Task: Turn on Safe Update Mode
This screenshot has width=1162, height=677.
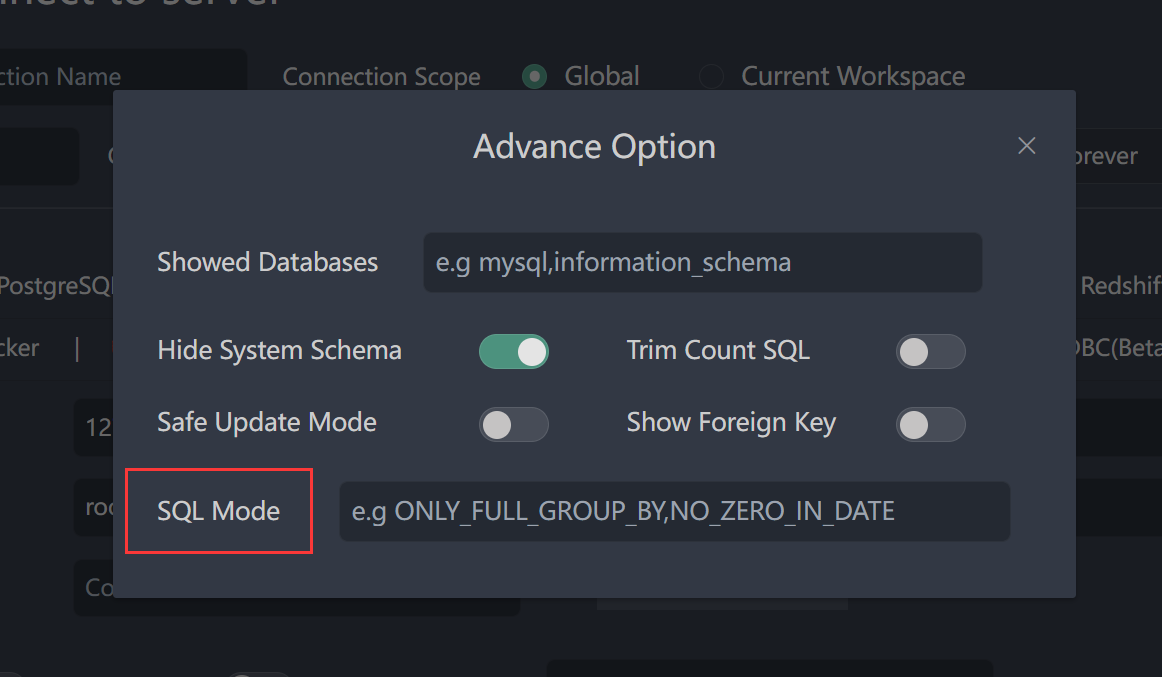Action: [x=514, y=424]
